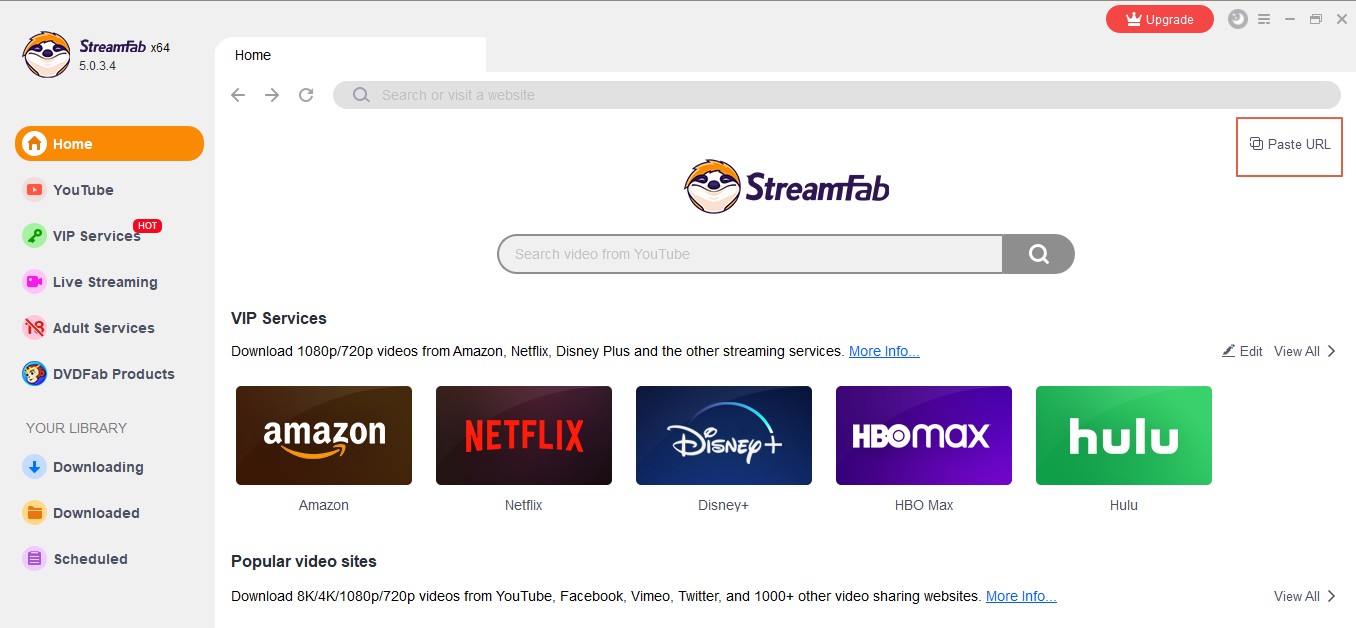
Task: Open the VIP Services More Info link
Action: pyautogui.click(x=884, y=351)
